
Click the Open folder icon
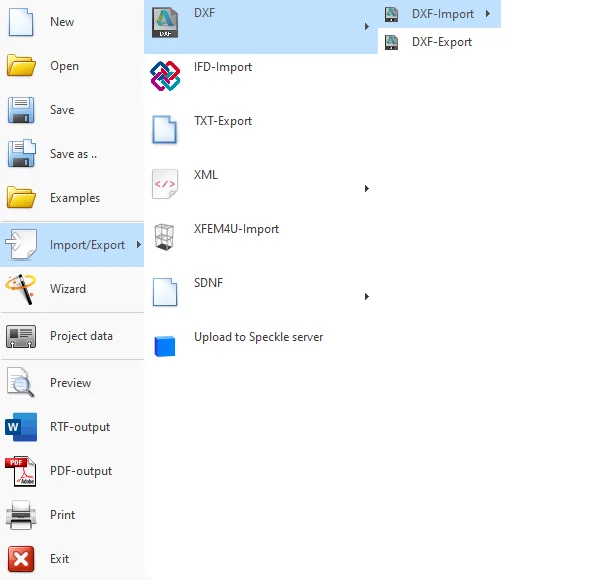[21, 65]
